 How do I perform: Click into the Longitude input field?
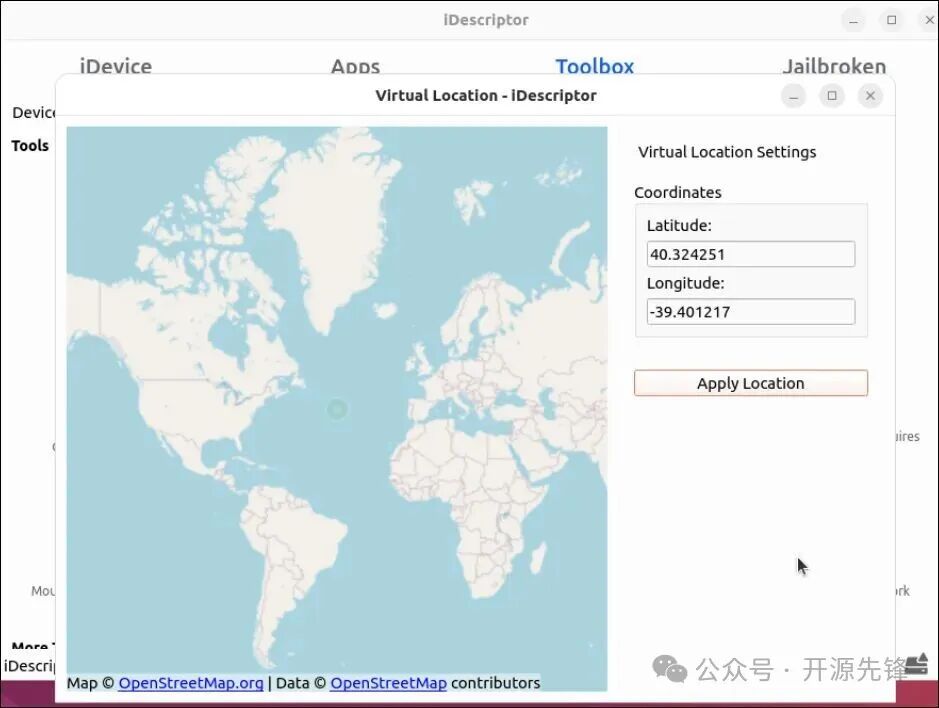750,312
